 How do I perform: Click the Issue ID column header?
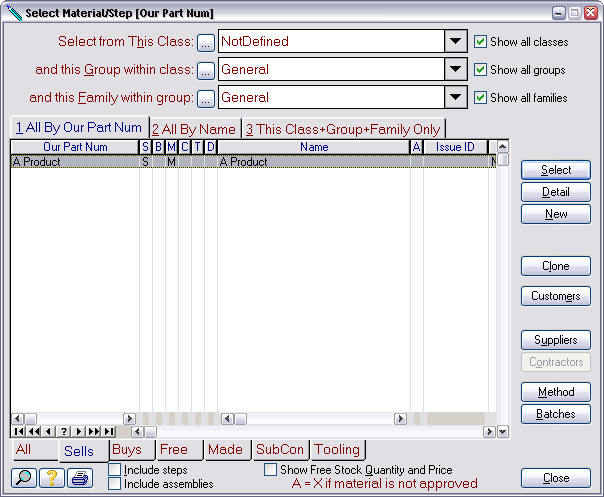pos(455,147)
